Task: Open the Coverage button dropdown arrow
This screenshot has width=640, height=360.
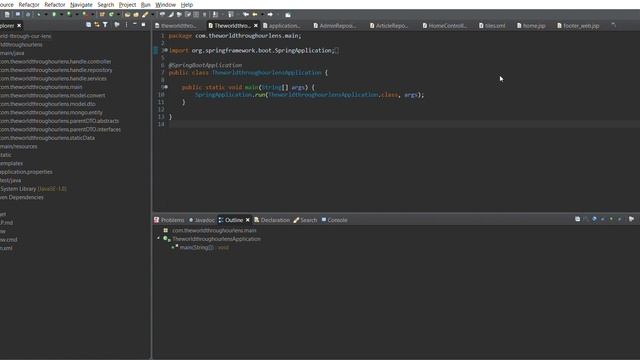Action: [77, 14]
